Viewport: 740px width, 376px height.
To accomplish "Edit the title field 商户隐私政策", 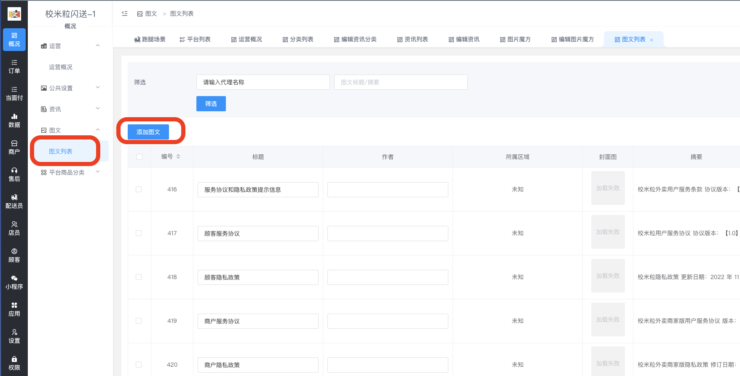I will [x=258, y=365].
